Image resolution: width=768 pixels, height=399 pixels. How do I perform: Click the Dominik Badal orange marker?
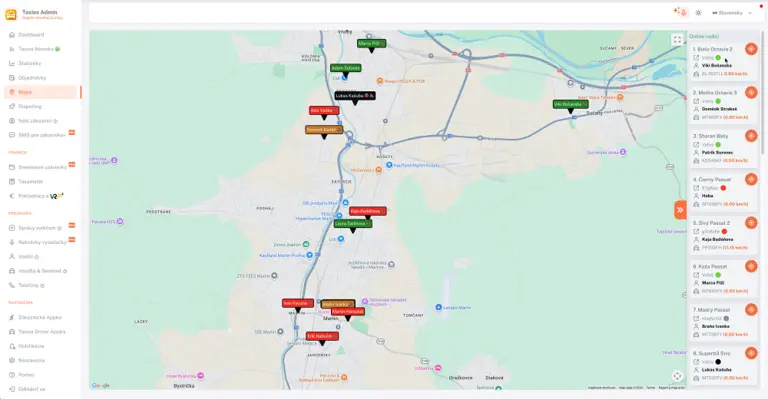(x=324, y=130)
